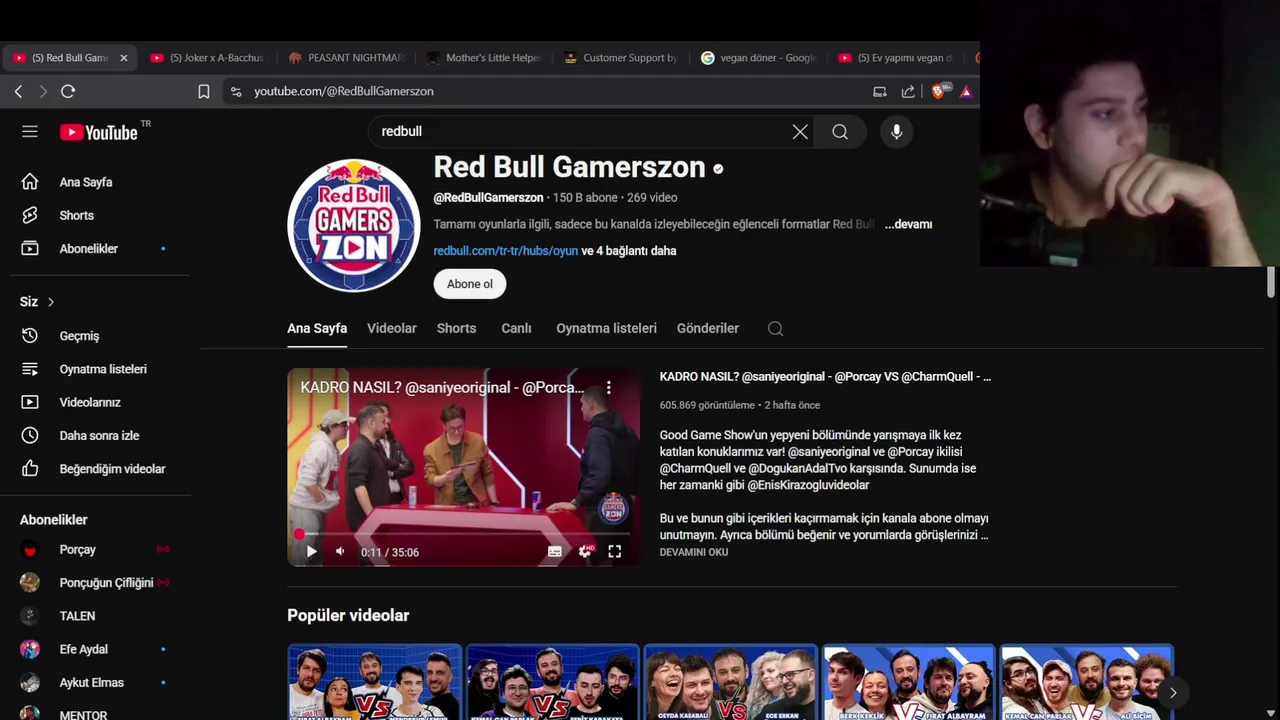
Task: Start voice search with microphone icon
Action: (x=896, y=132)
